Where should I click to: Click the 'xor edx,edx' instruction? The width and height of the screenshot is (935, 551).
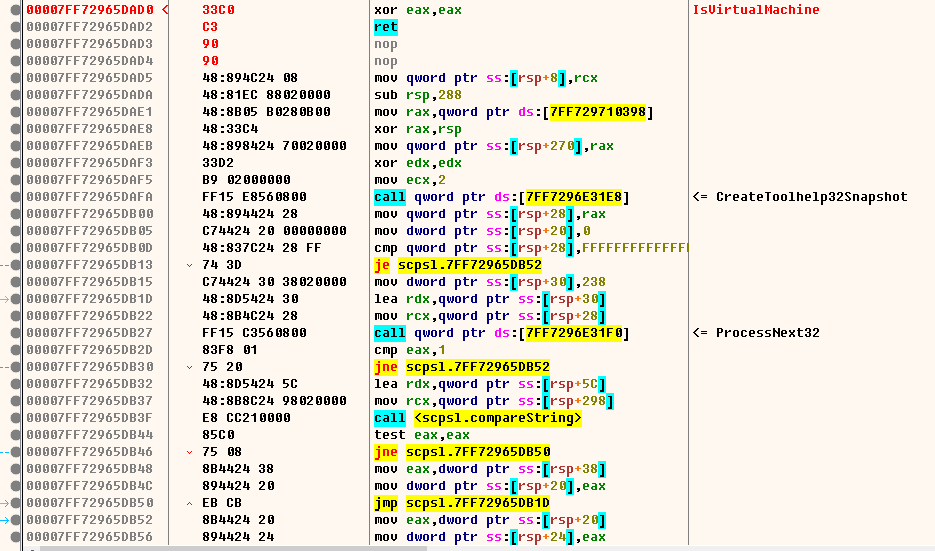click(x=417, y=163)
